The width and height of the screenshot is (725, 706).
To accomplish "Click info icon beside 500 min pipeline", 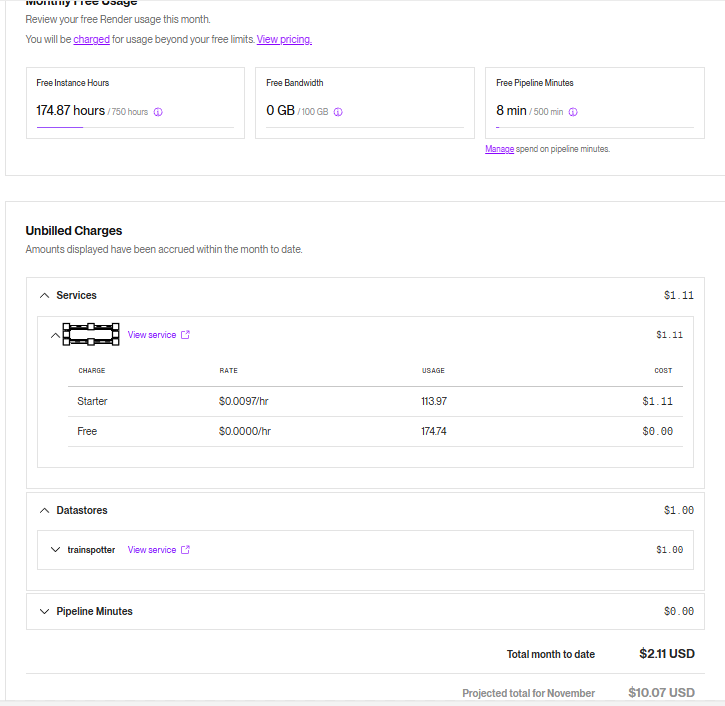I will click(x=573, y=112).
